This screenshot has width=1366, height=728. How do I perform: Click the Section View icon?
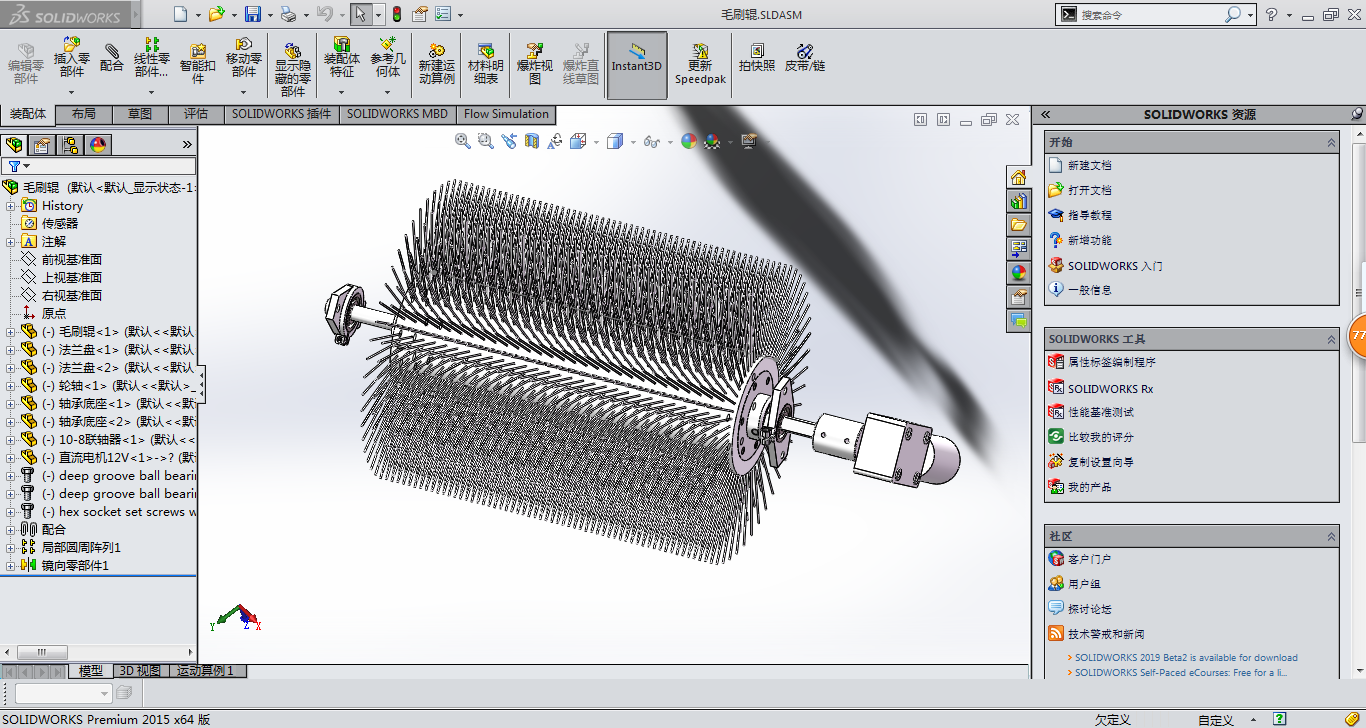(x=532, y=141)
